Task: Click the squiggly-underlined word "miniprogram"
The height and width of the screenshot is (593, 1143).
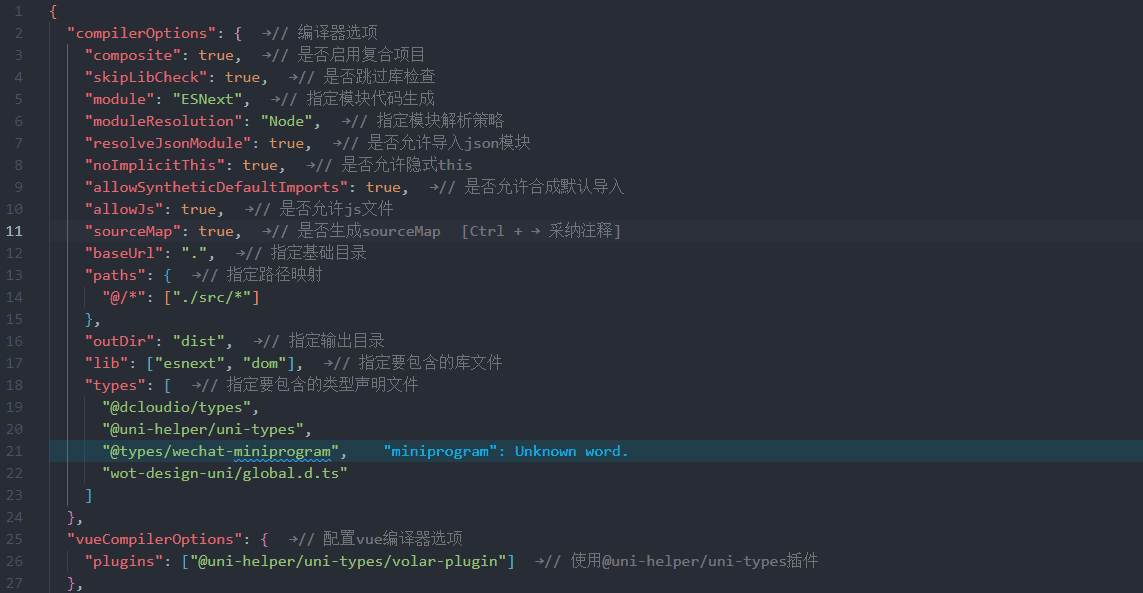Action: pos(283,451)
